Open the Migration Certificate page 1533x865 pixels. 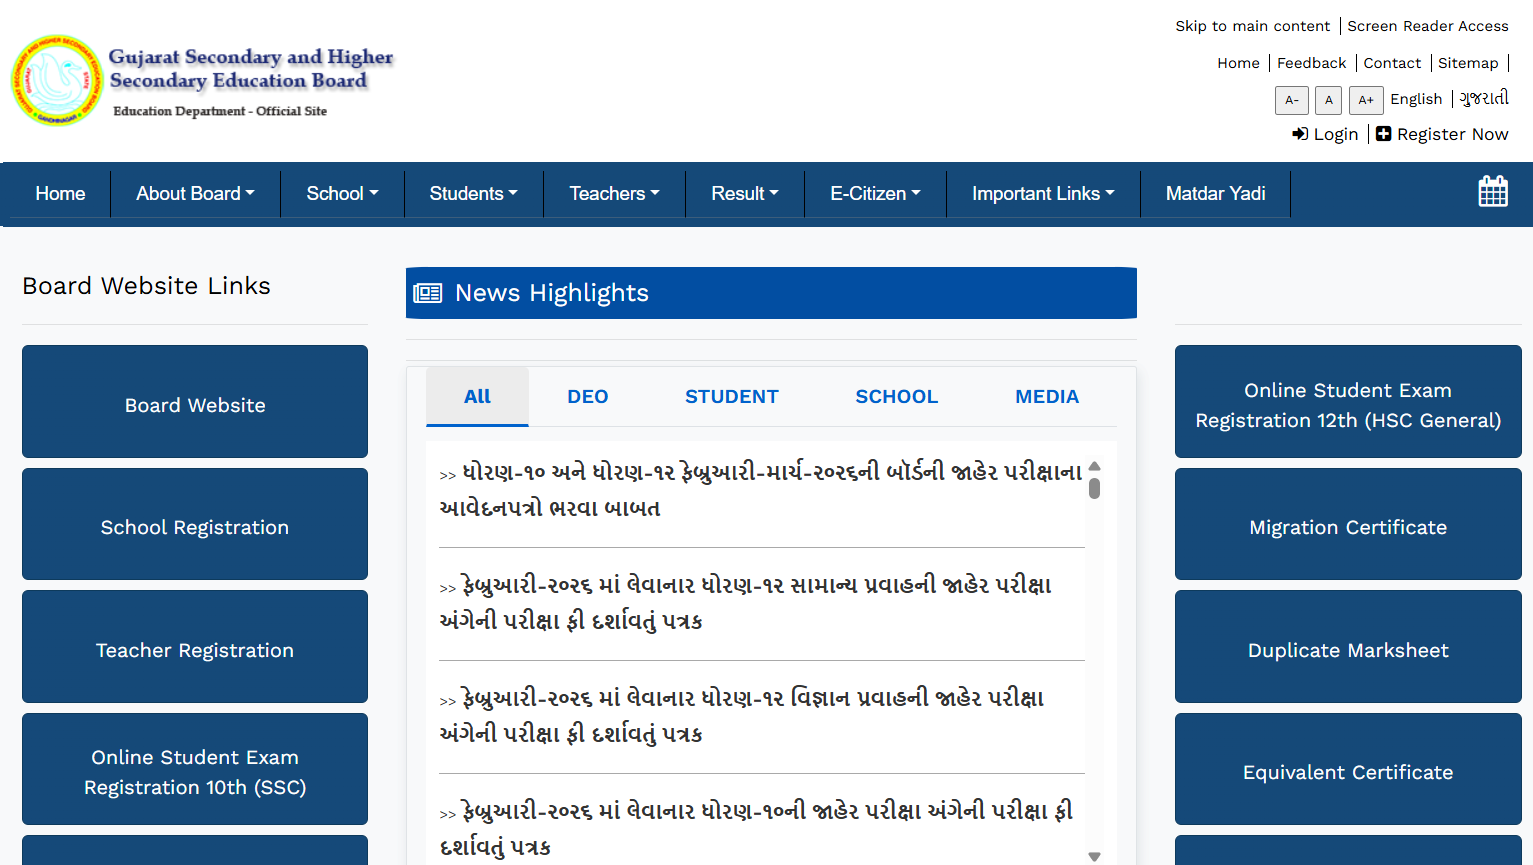(1347, 526)
